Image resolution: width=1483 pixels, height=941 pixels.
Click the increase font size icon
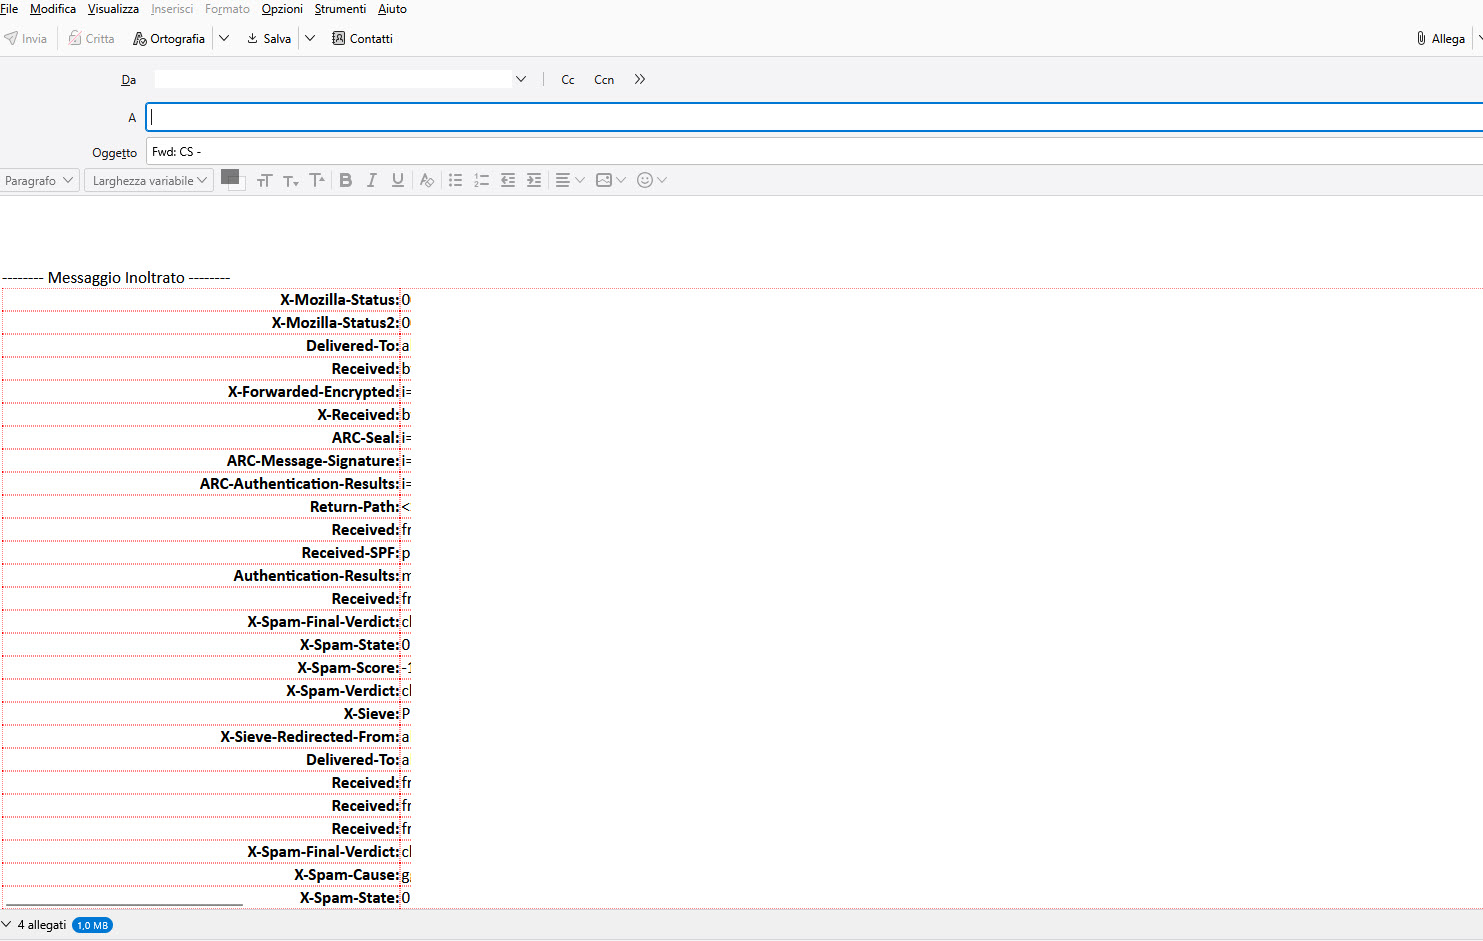pyautogui.click(x=317, y=180)
